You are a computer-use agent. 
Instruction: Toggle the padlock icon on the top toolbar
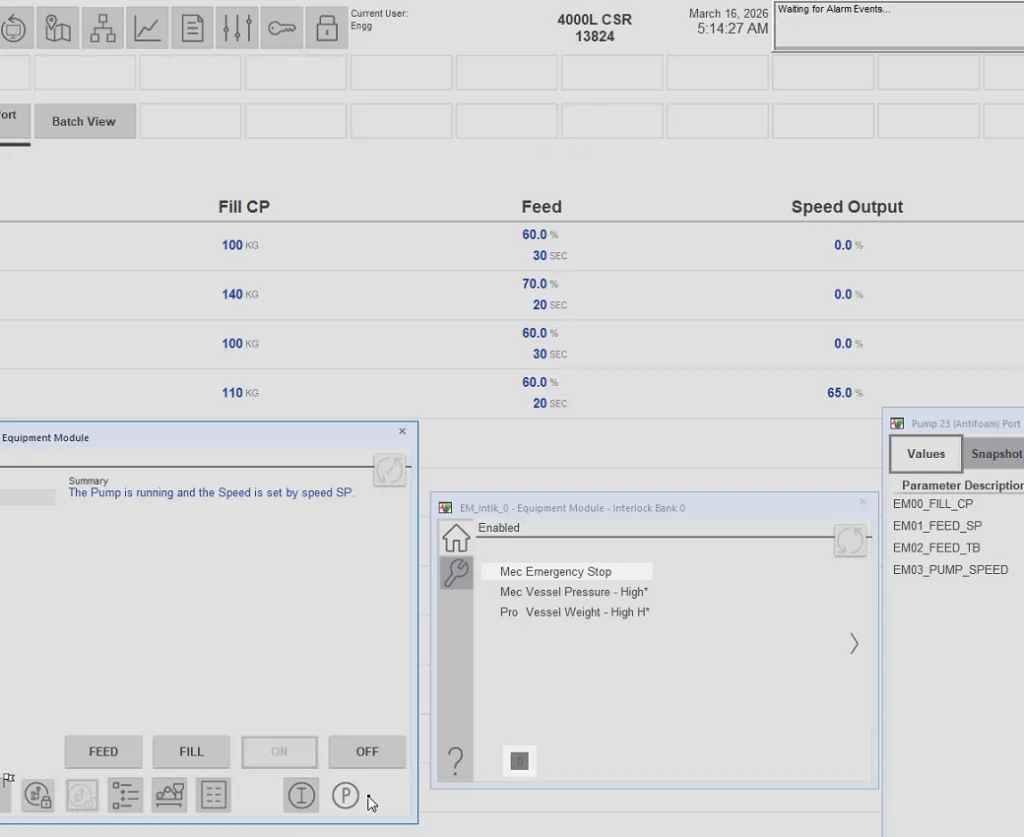tap(328, 27)
